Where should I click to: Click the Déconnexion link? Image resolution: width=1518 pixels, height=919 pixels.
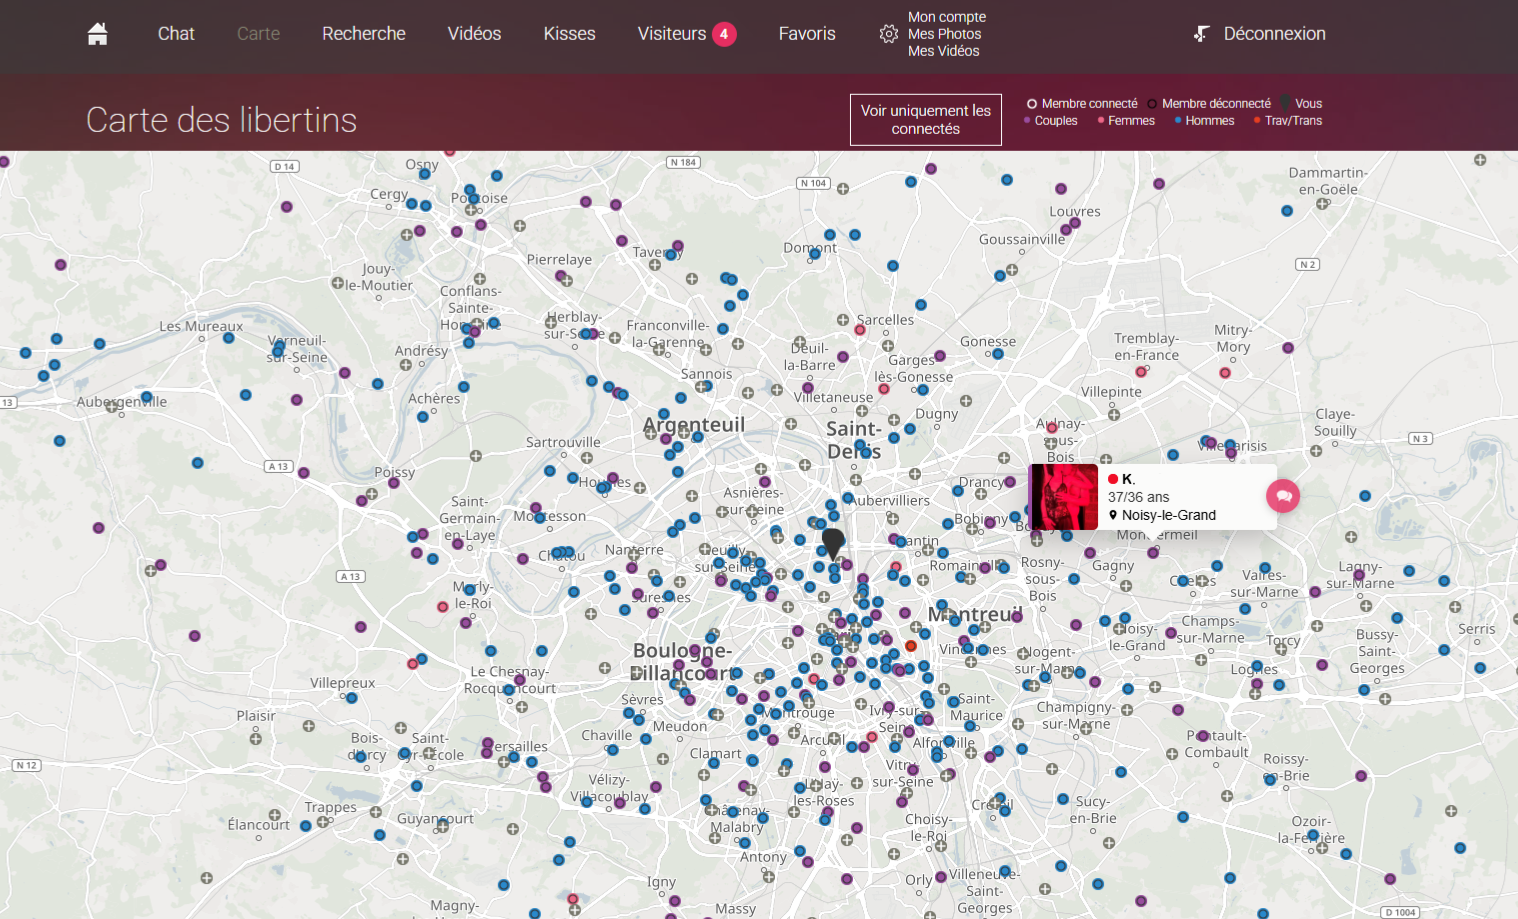pyautogui.click(x=1274, y=34)
